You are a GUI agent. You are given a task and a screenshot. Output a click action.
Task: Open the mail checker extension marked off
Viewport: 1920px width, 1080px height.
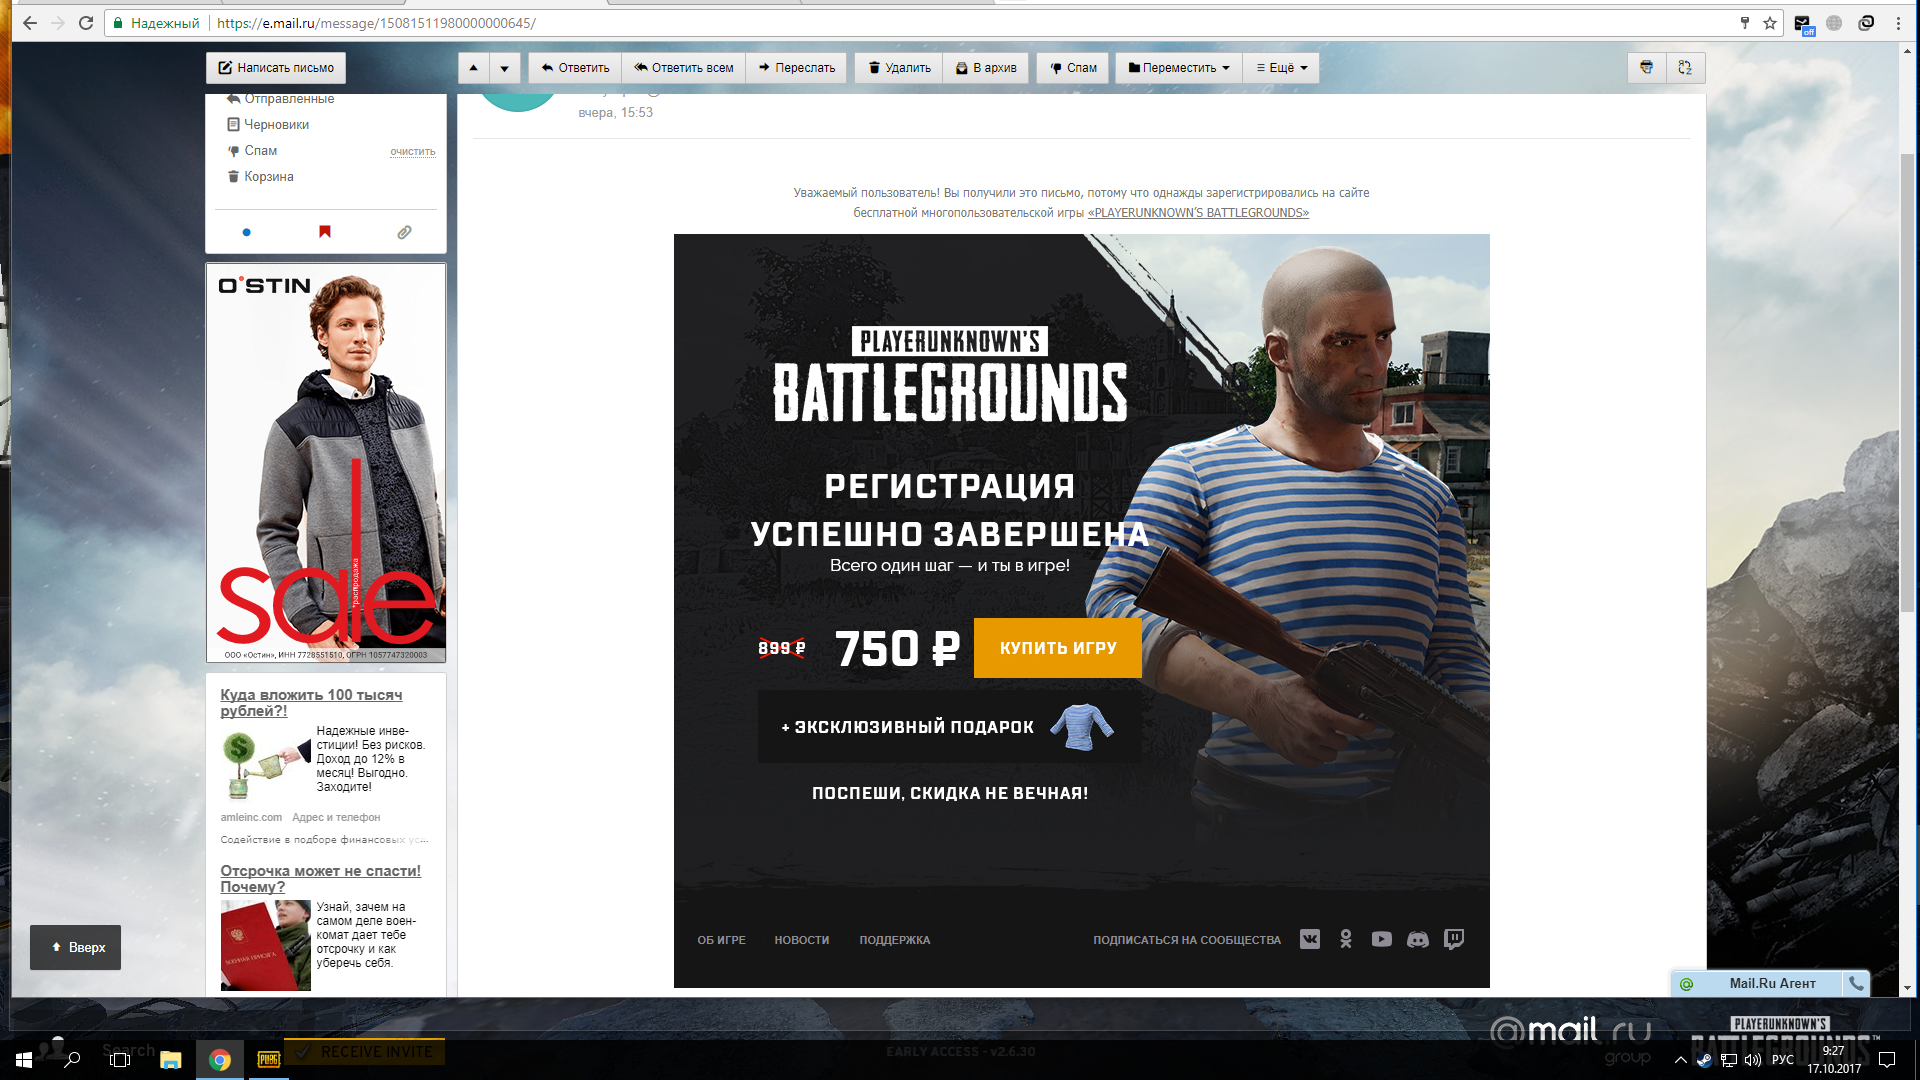pos(1803,24)
